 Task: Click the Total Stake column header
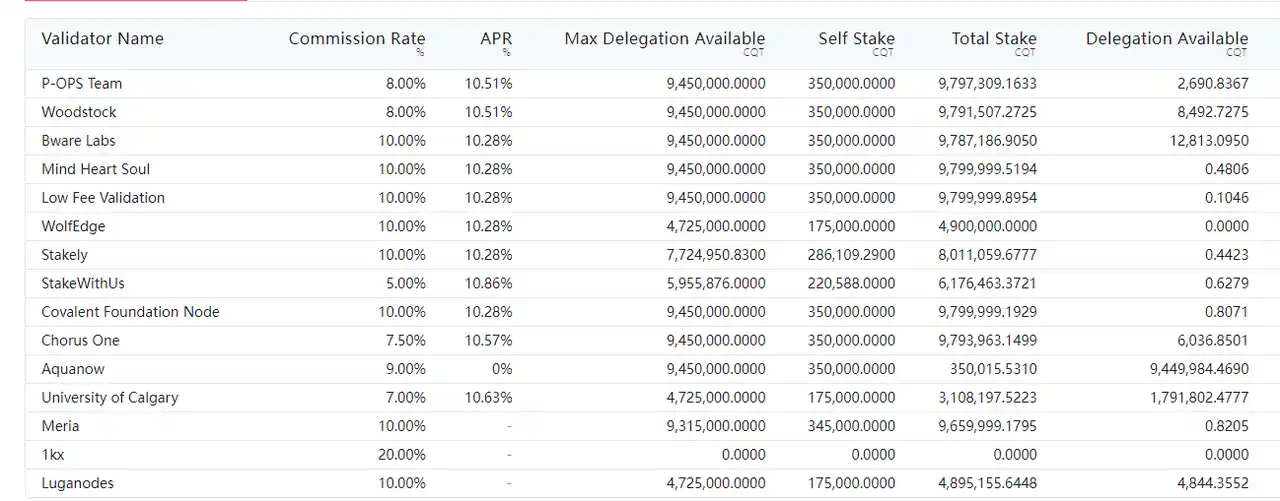click(x=994, y=39)
